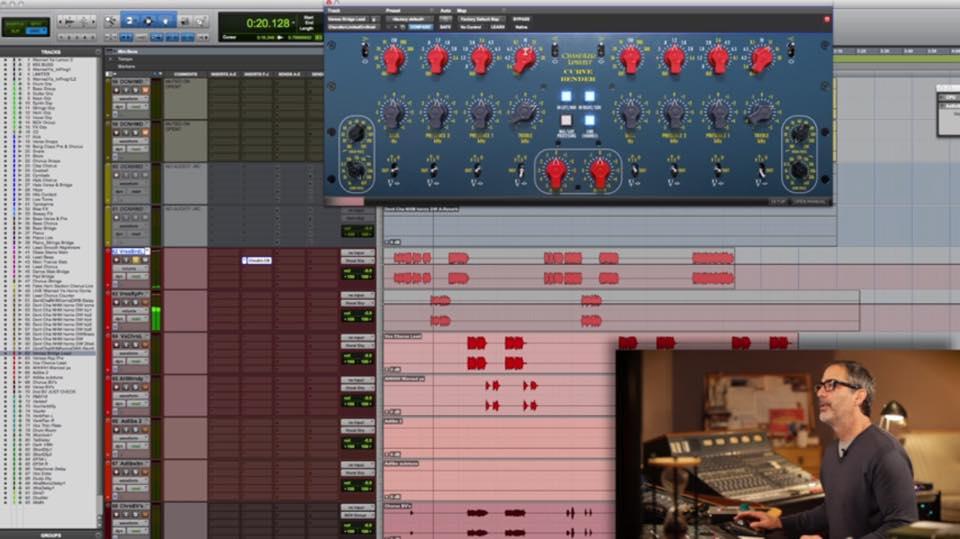Record-enable the ArMmdy track
Viewport: 960px width, 539px height.
coord(117,387)
